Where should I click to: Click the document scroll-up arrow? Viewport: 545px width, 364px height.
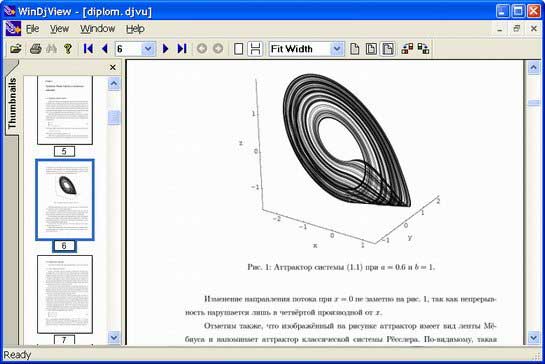point(534,67)
